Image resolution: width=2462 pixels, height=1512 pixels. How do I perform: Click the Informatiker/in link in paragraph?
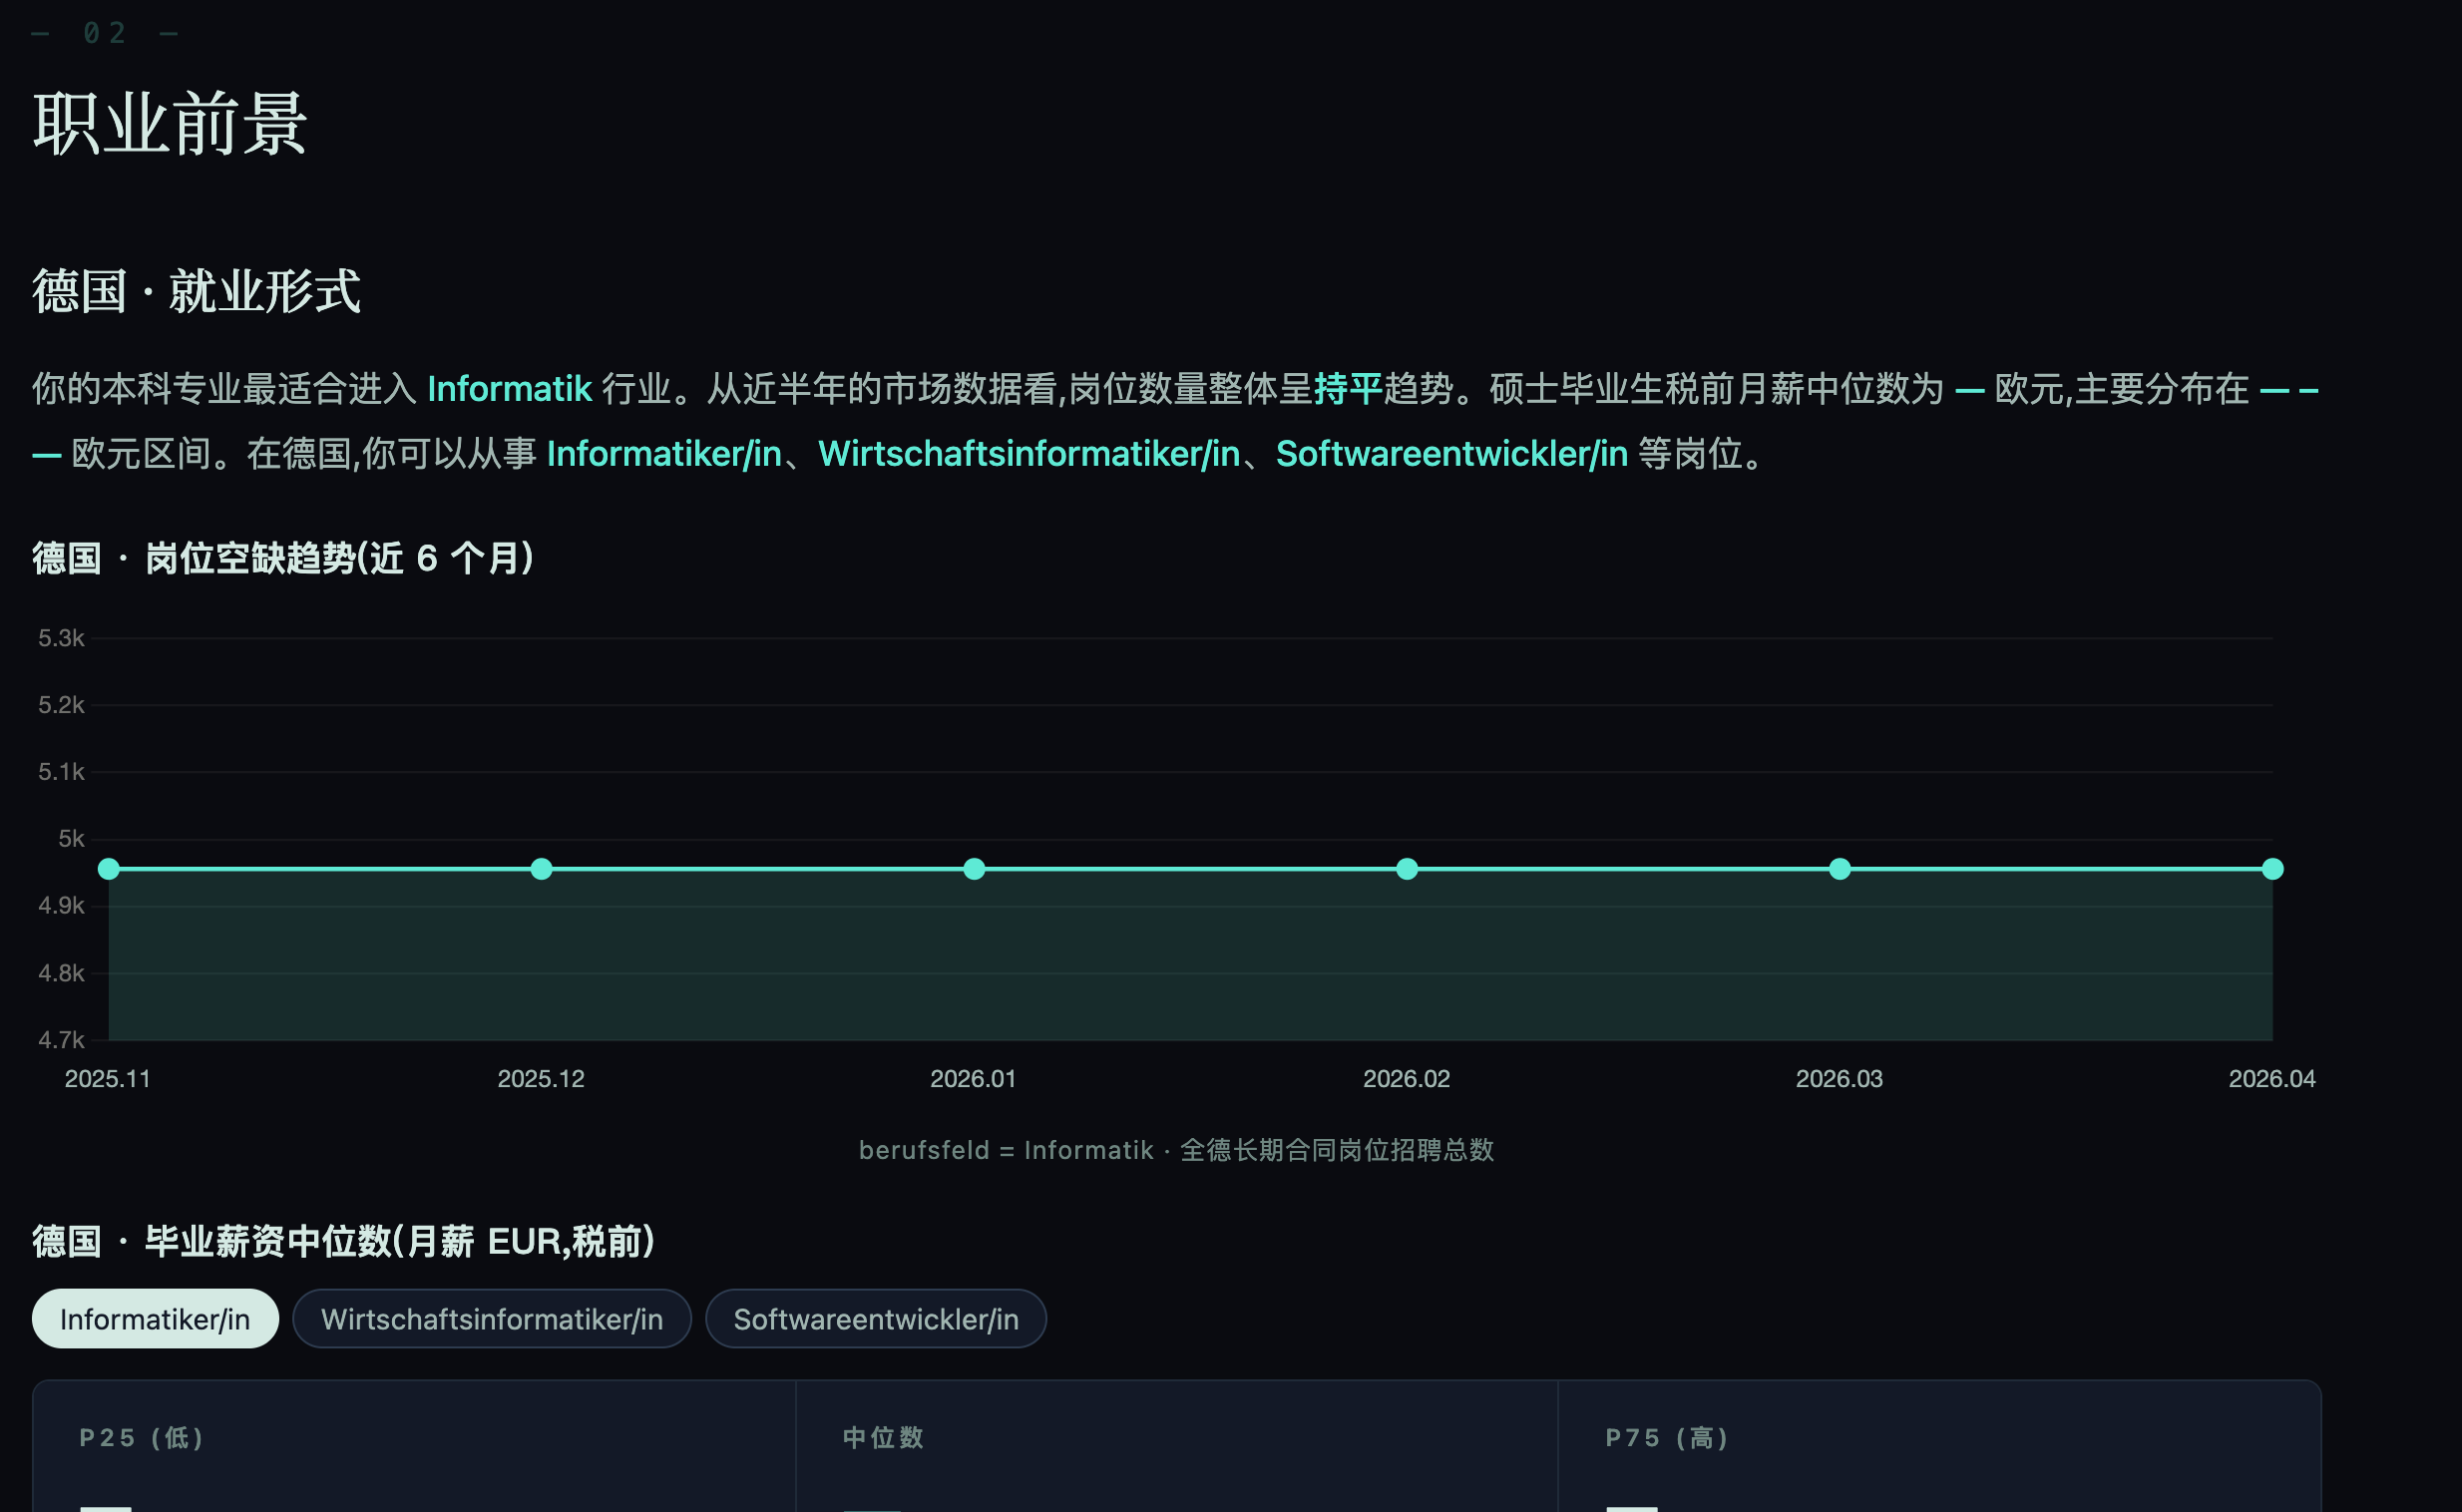pyautogui.click(x=664, y=454)
